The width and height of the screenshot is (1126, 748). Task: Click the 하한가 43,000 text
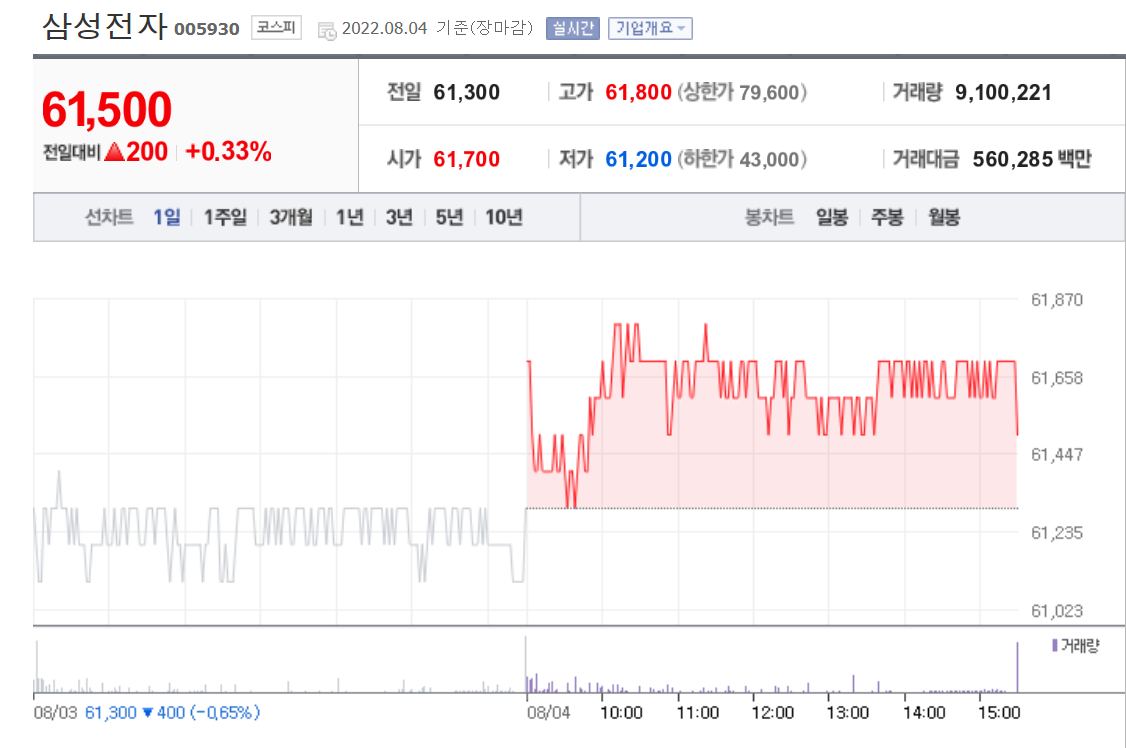pos(742,159)
